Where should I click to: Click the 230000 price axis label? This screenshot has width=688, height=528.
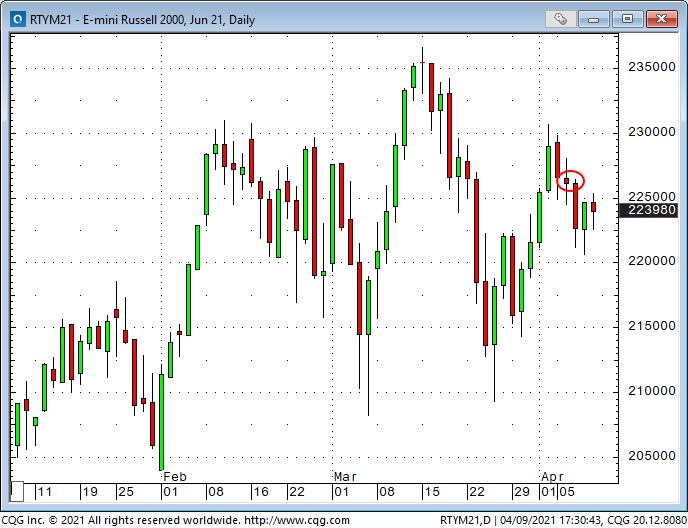(x=652, y=132)
